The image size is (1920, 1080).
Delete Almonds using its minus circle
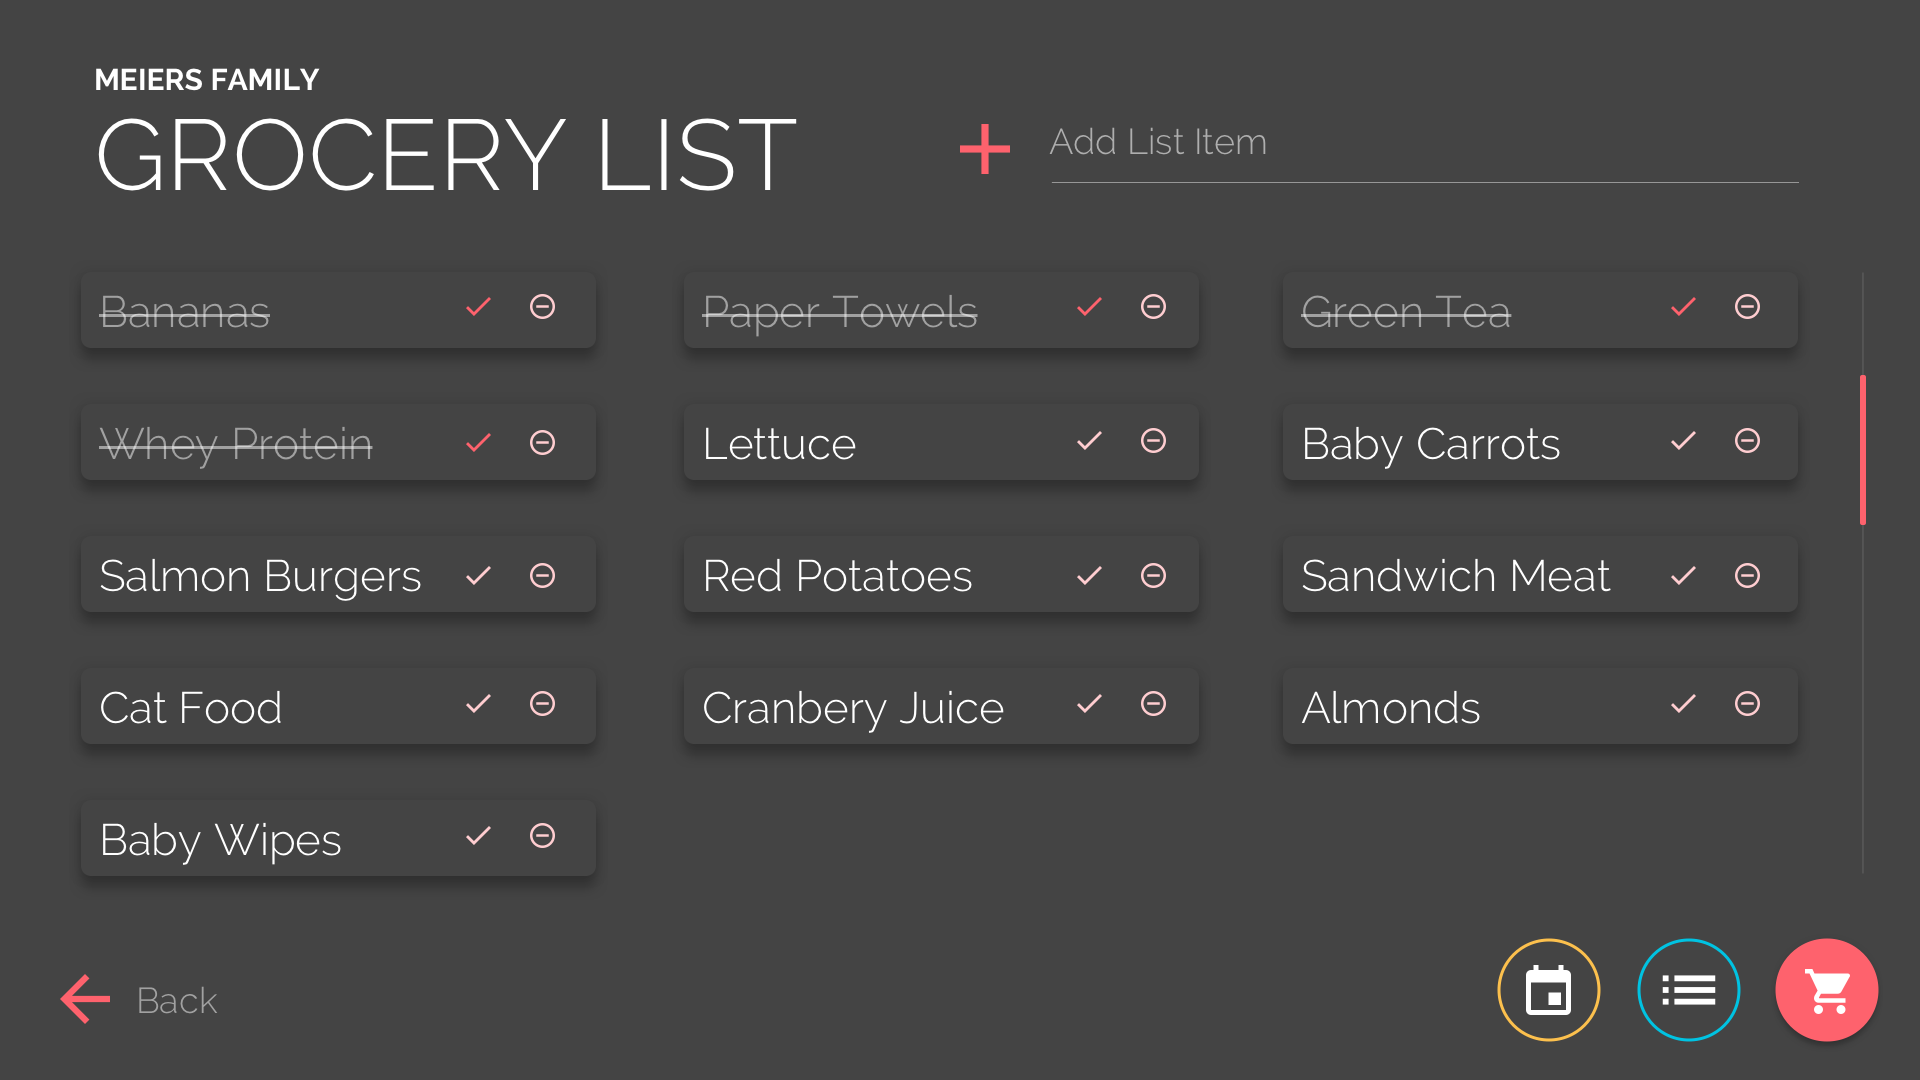[x=1747, y=703]
